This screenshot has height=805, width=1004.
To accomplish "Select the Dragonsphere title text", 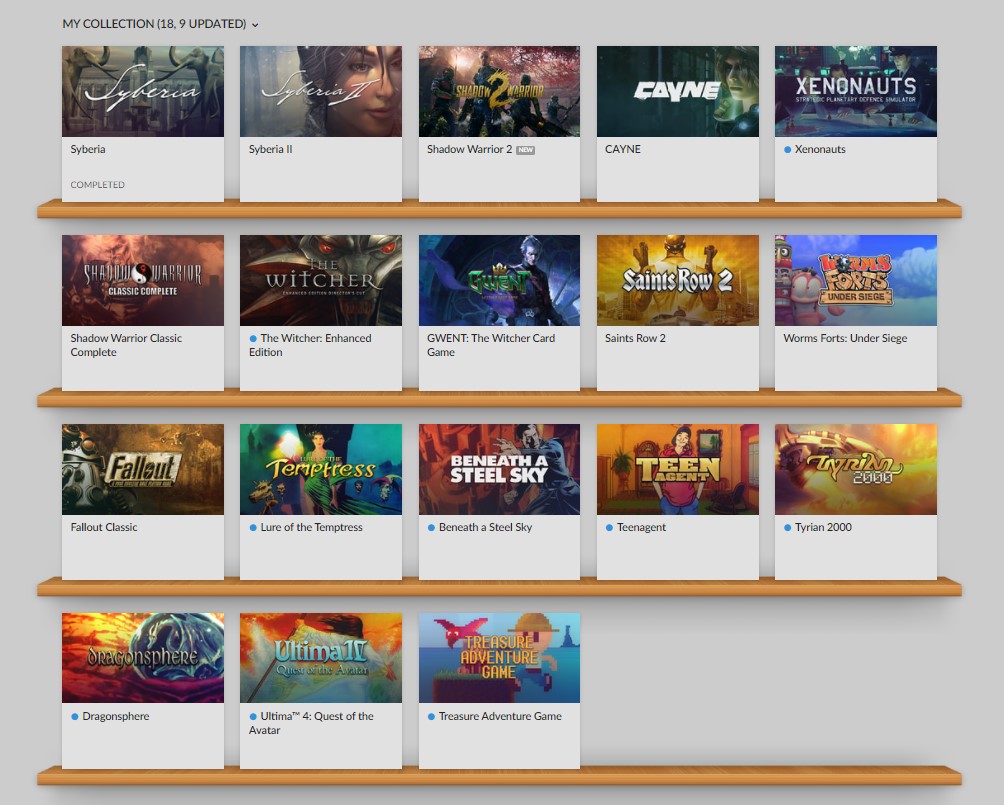I will coord(116,716).
